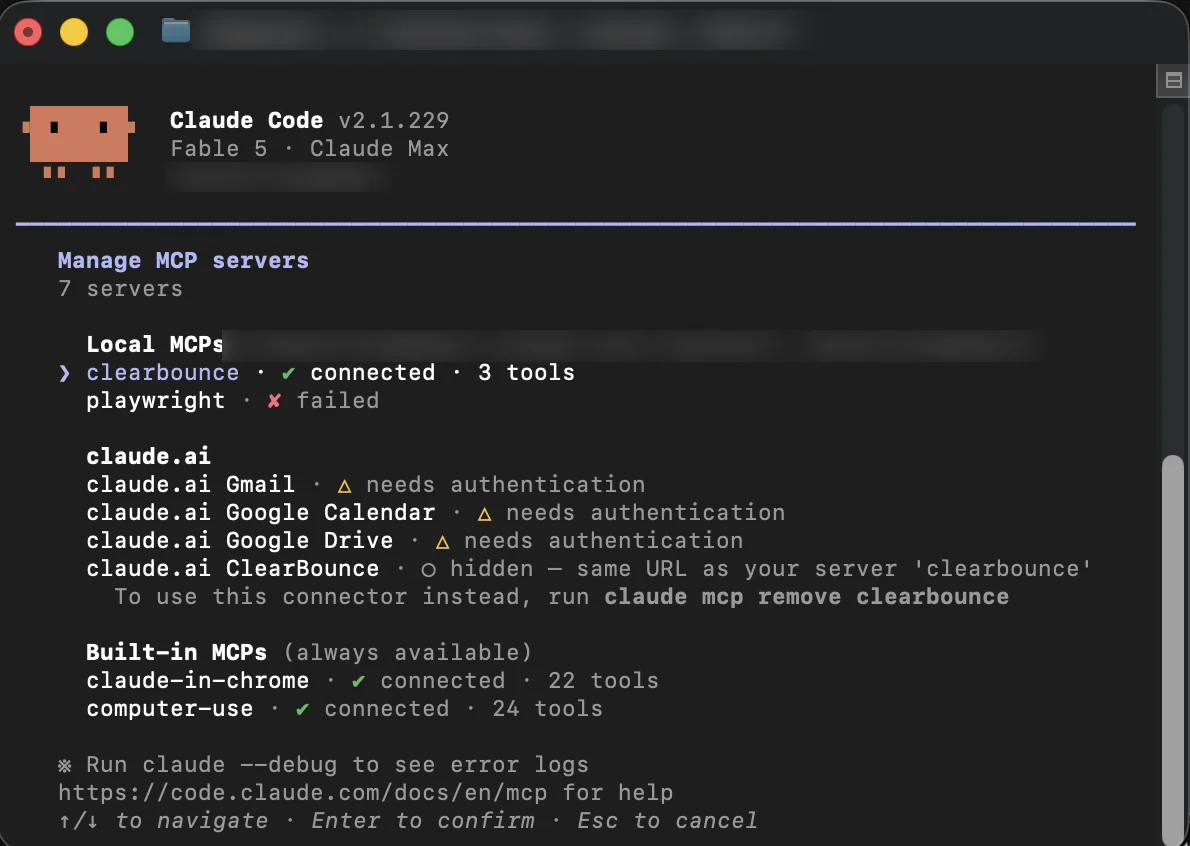Click the red close window button
The width and height of the screenshot is (1190, 846).
point(28,32)
